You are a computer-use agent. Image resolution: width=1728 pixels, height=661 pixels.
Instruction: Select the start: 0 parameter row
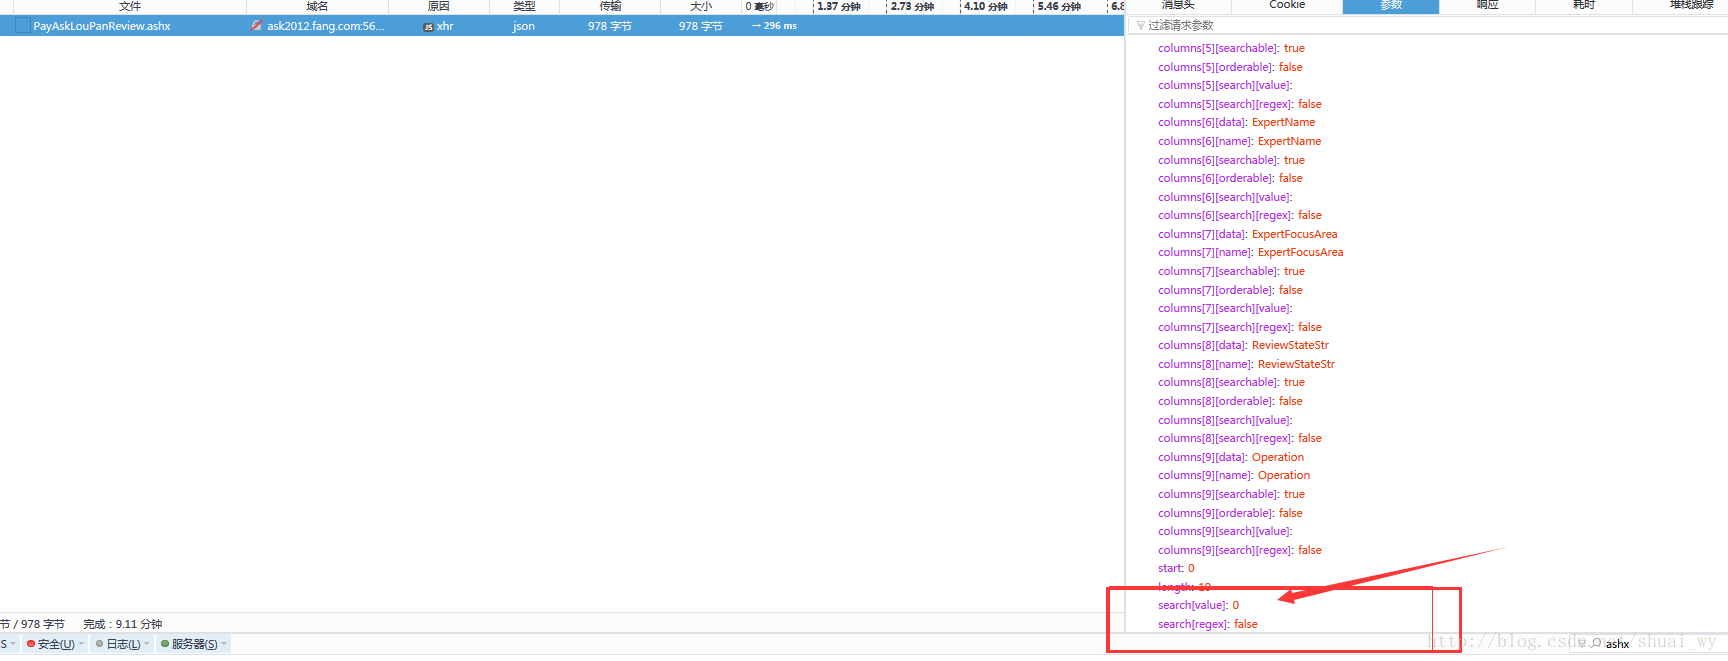(x=1176, y=568)
